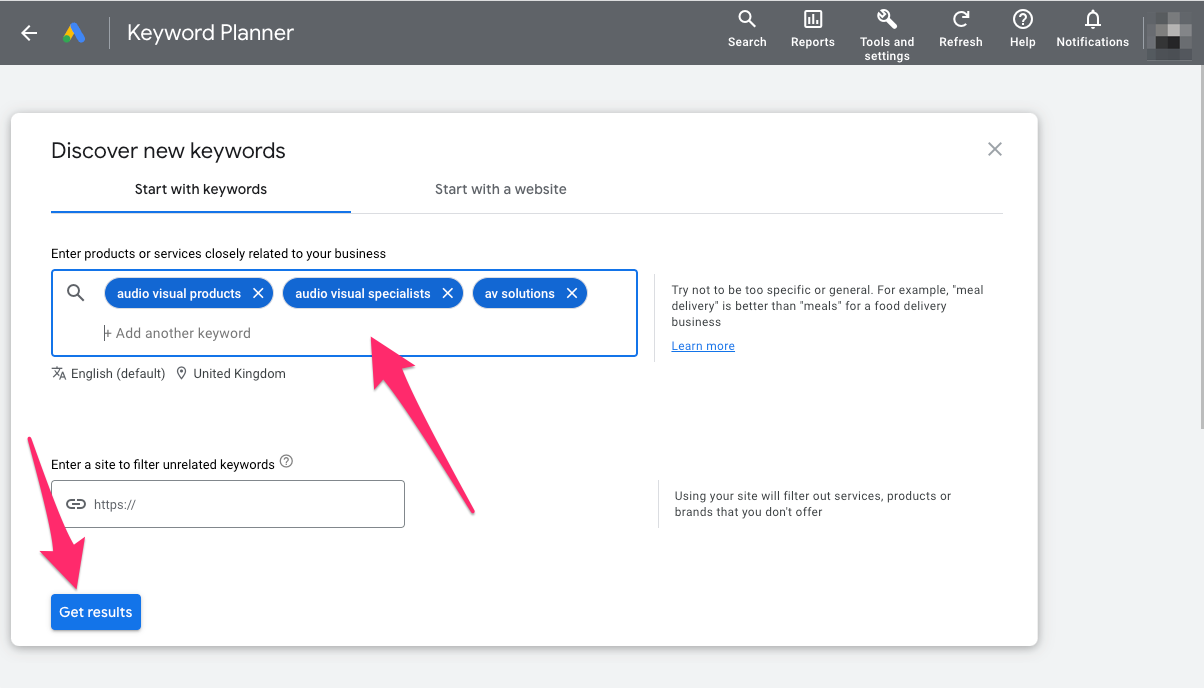The image size is (1204, 688).
Task: Focus the https:// site filter field
Action: (228, 504)
